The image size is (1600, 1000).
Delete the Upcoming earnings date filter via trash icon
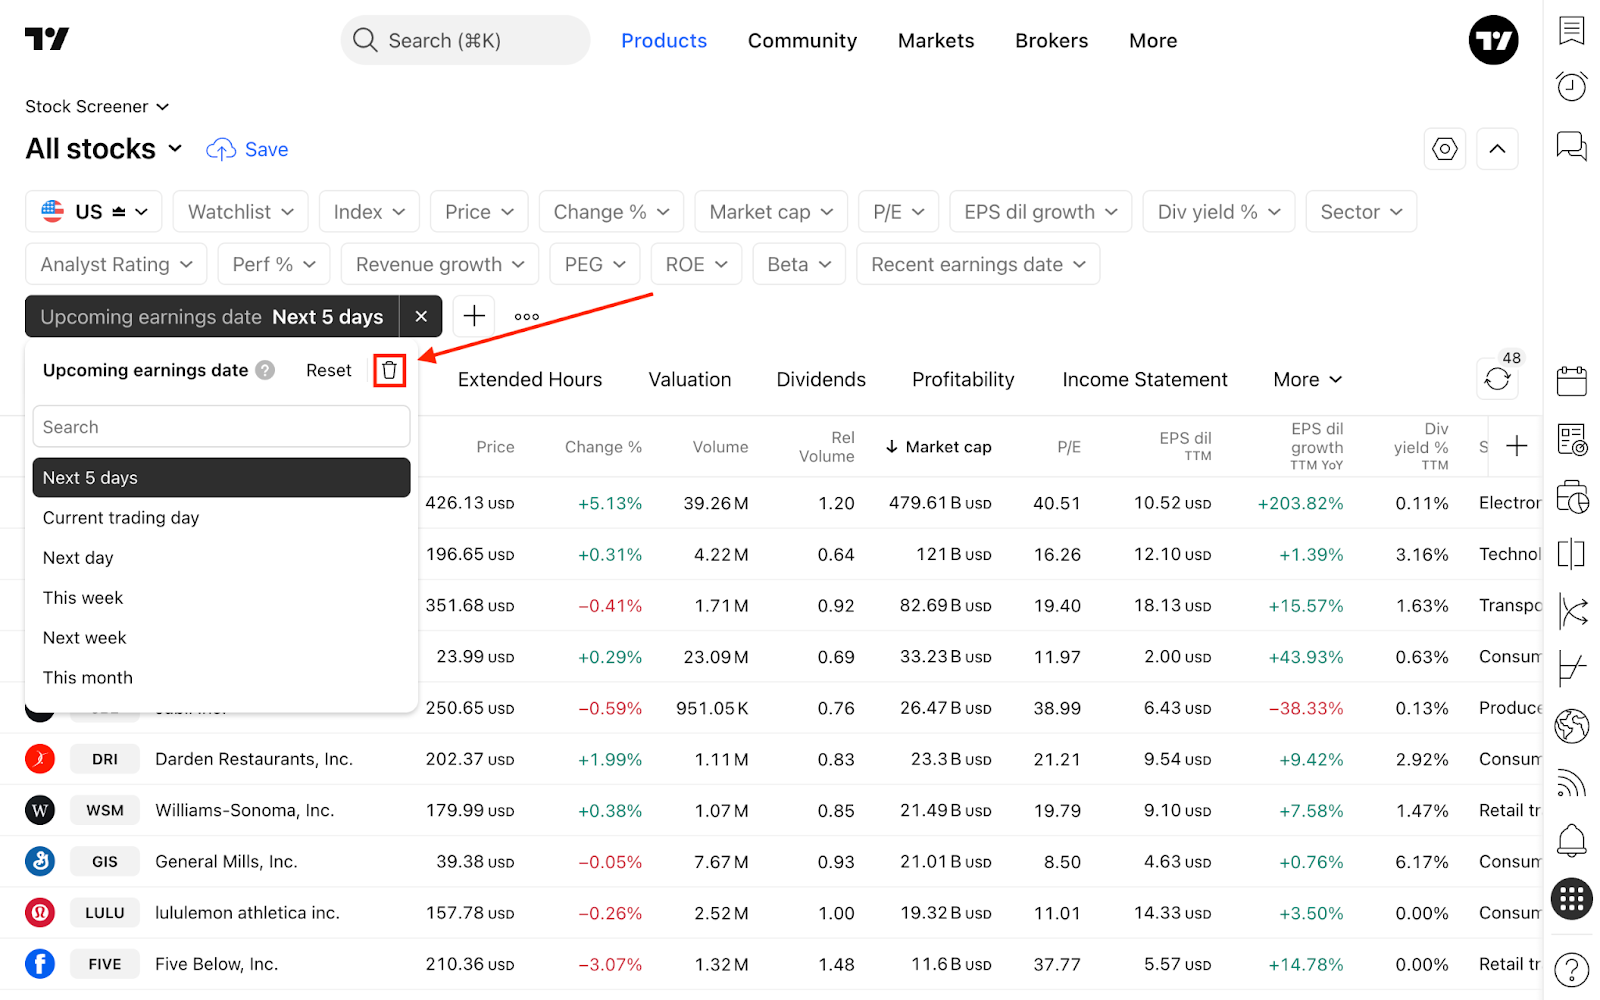pyautogui.click(x=389, y=370)
